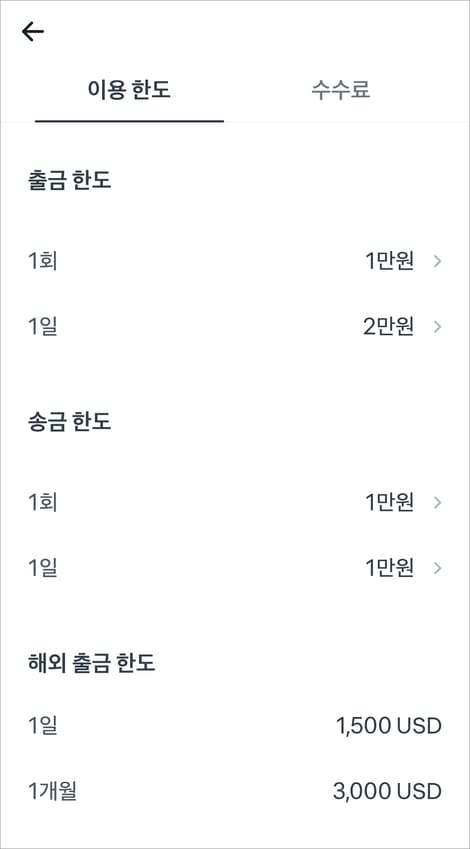Image resolution: width=470 pixels, height=849 pixels.
Task: Tap the 1만원 value for 출금 한도 1회
Action: coord(389,262)
